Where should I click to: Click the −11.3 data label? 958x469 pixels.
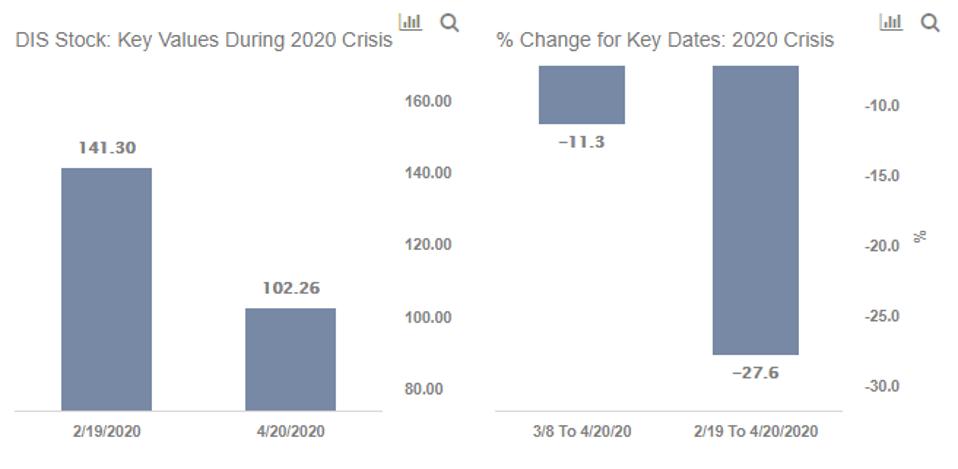click(581, 142)
